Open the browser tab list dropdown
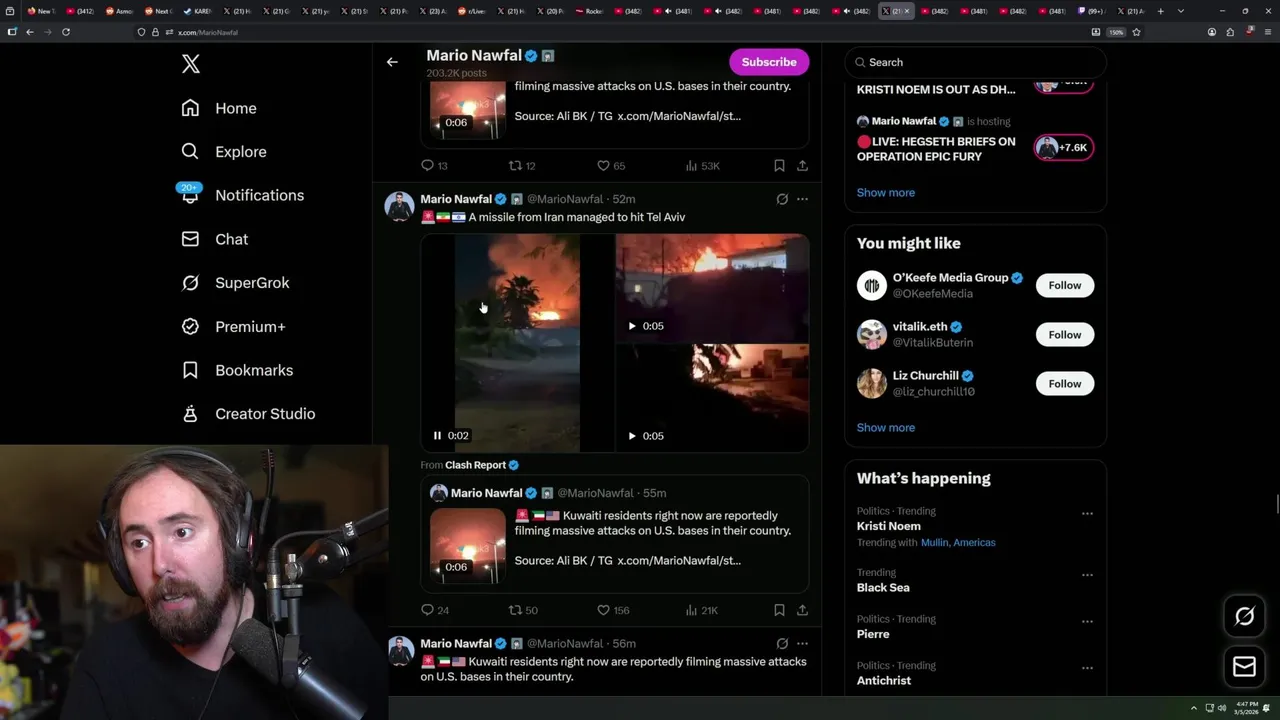Image resolution: width=1280 pixels, height=720 pixels. [1181, 11]
